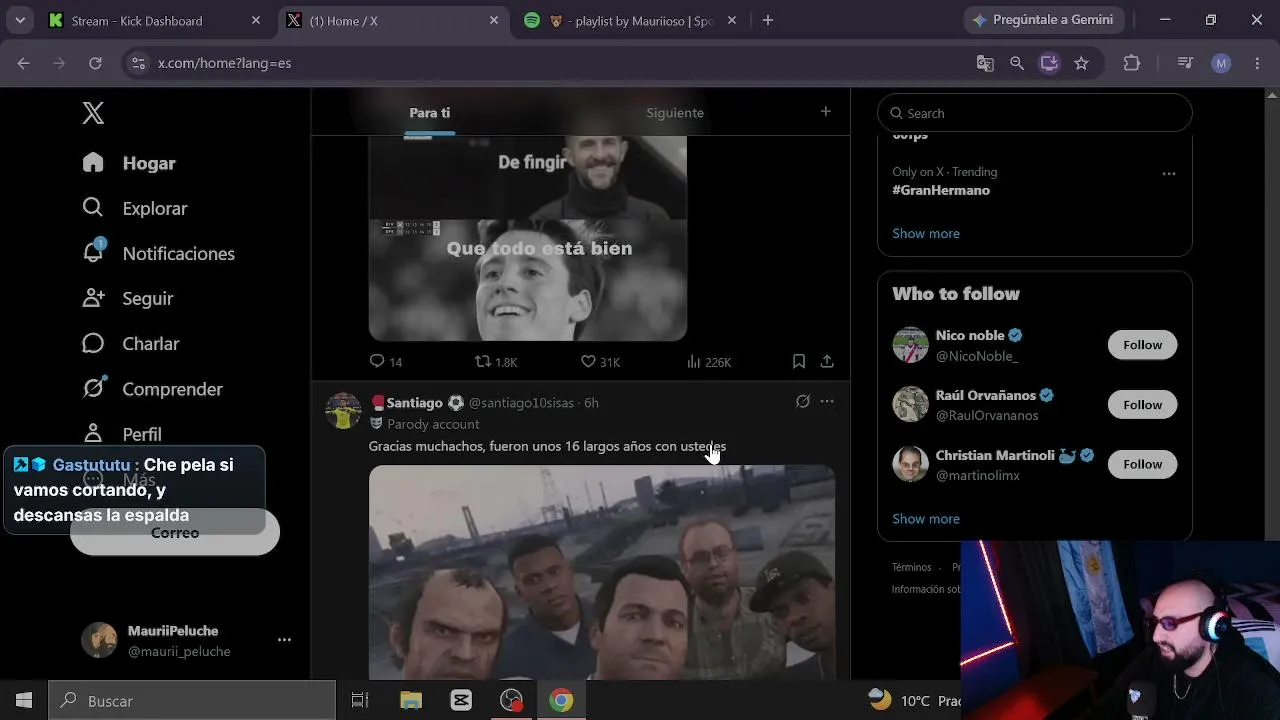This screenshot has width=1280, height=720.
Task: Click the Correo post button
Action: pos(175,533)
